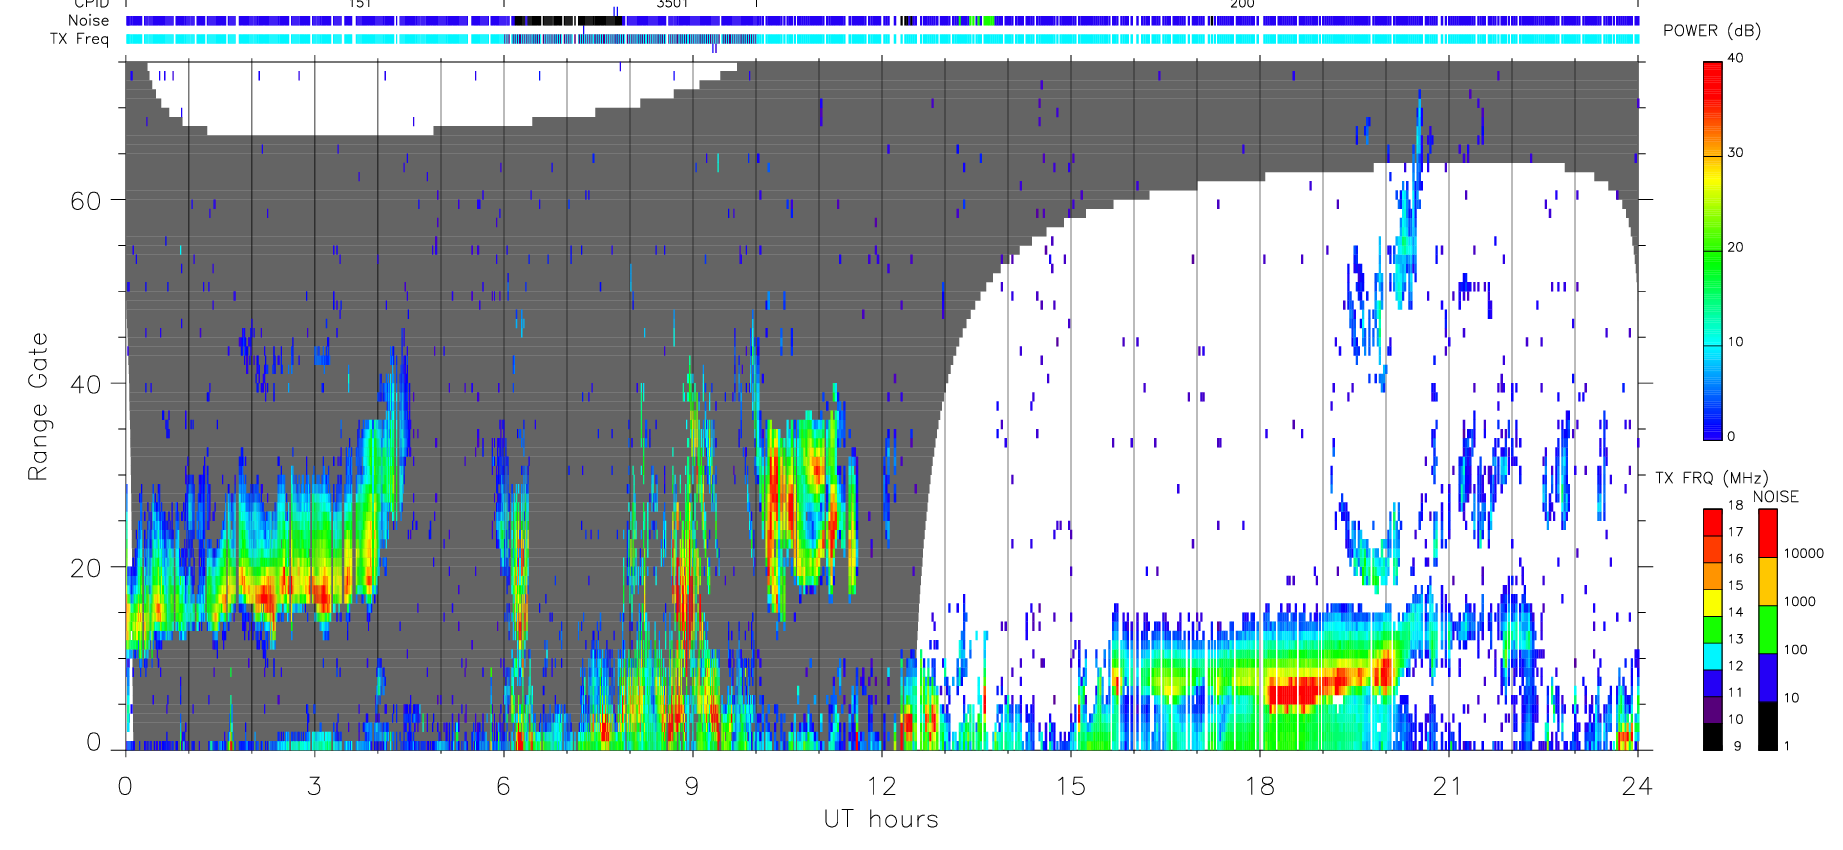Click the POWER (dB) colorbar title
Image resolution: width=1843 pixels, height=850 pixels.
[1712, 30]
